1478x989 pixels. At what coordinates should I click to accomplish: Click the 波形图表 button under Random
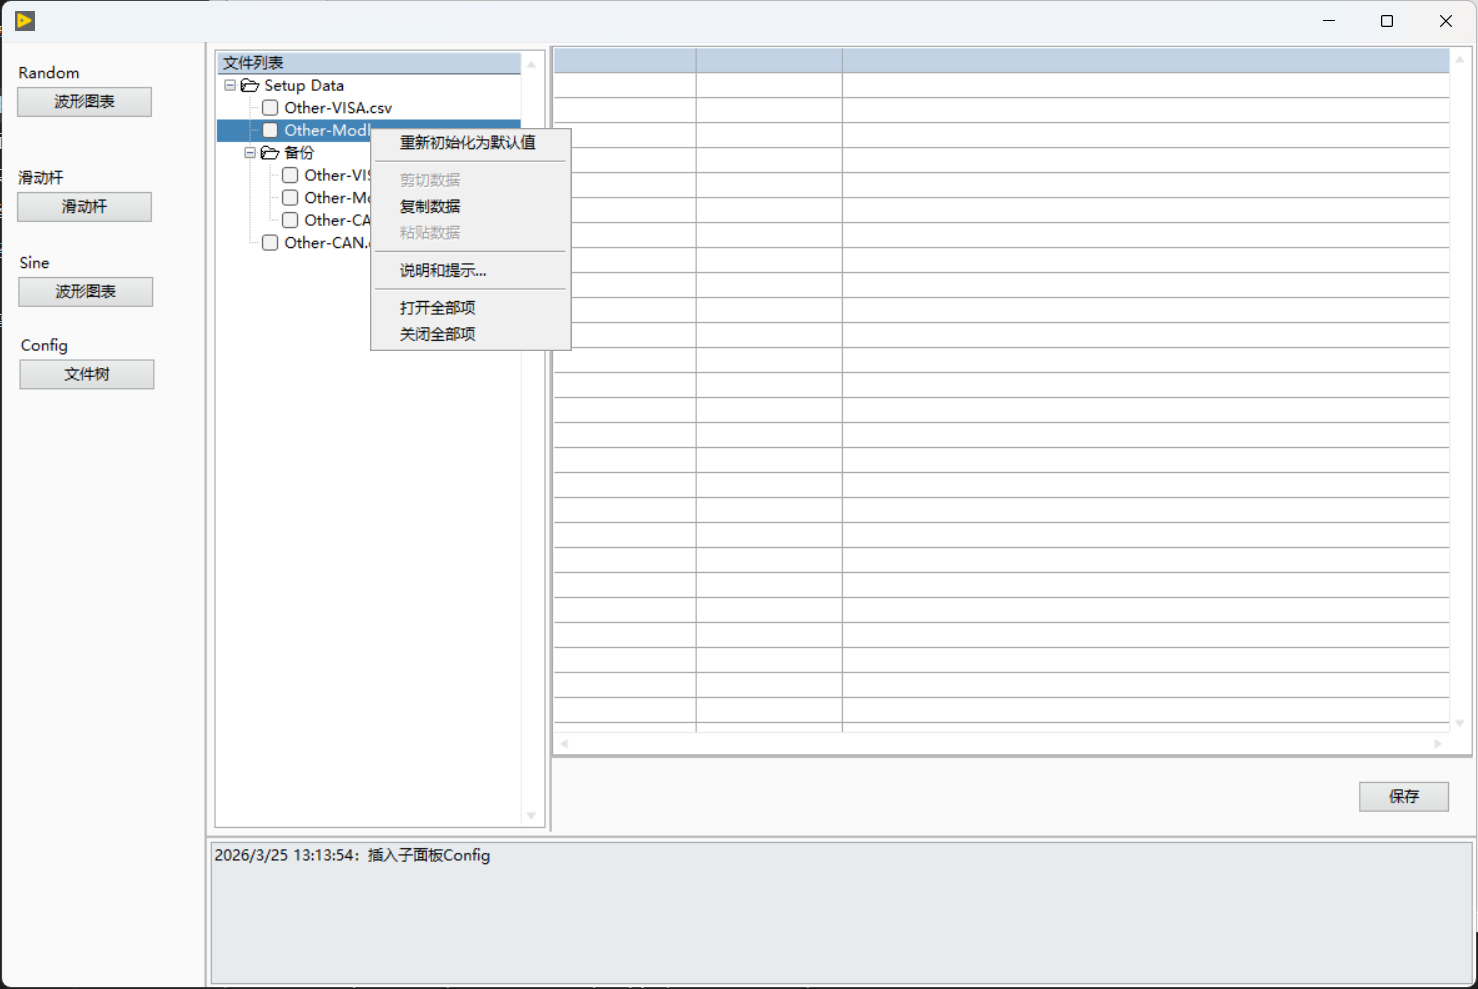(x=84, y=102)
